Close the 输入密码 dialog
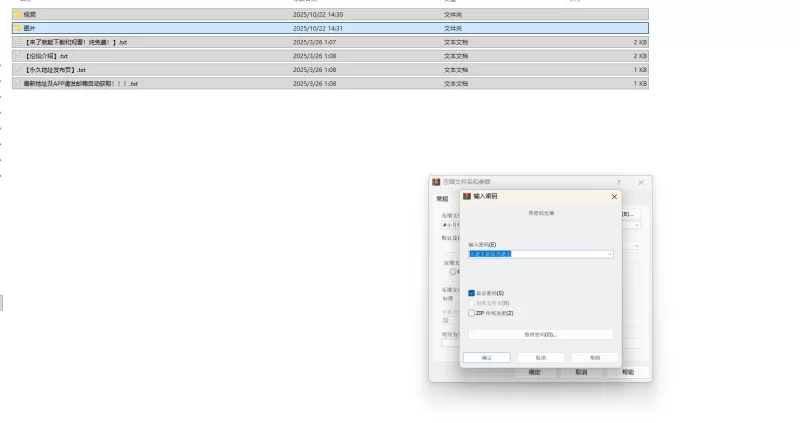Viewport: 800px width, 423px height. 614,197
